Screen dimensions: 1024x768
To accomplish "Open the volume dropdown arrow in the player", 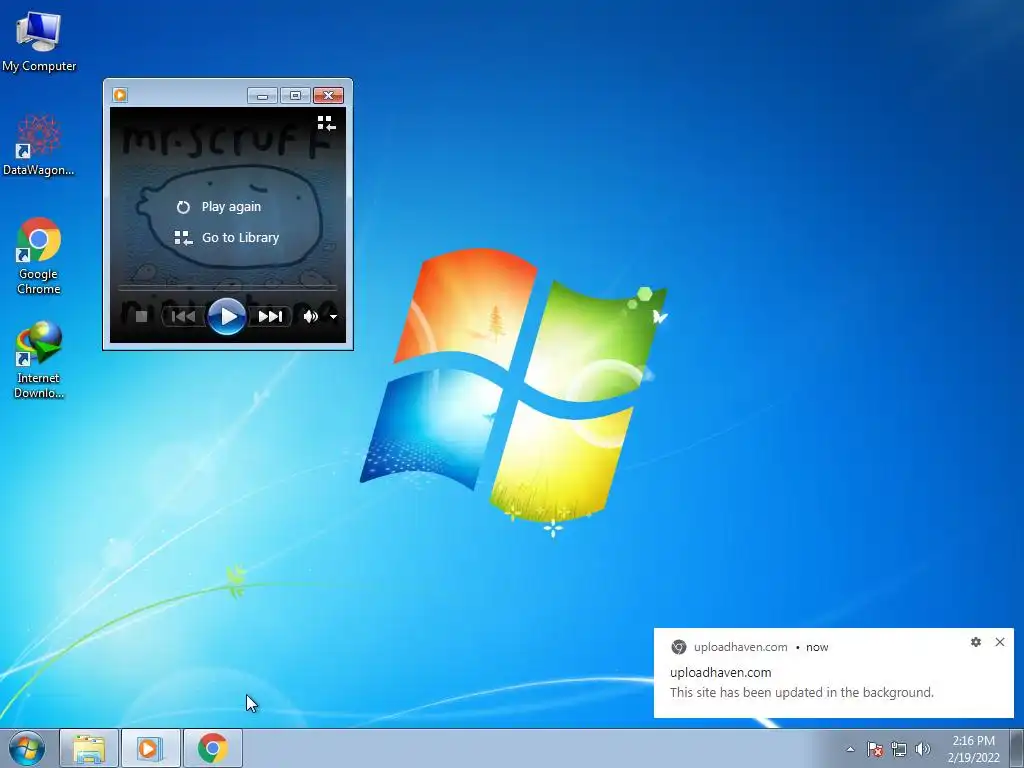I will (333, 317).
